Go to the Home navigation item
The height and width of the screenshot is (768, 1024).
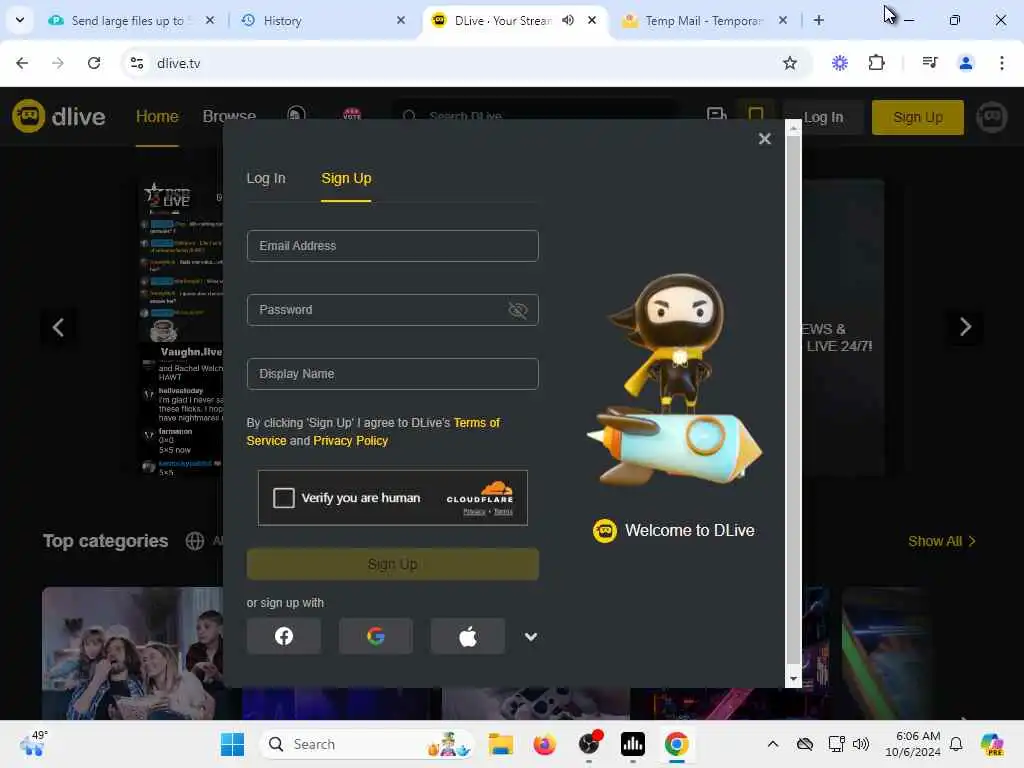tap(157, 116)
